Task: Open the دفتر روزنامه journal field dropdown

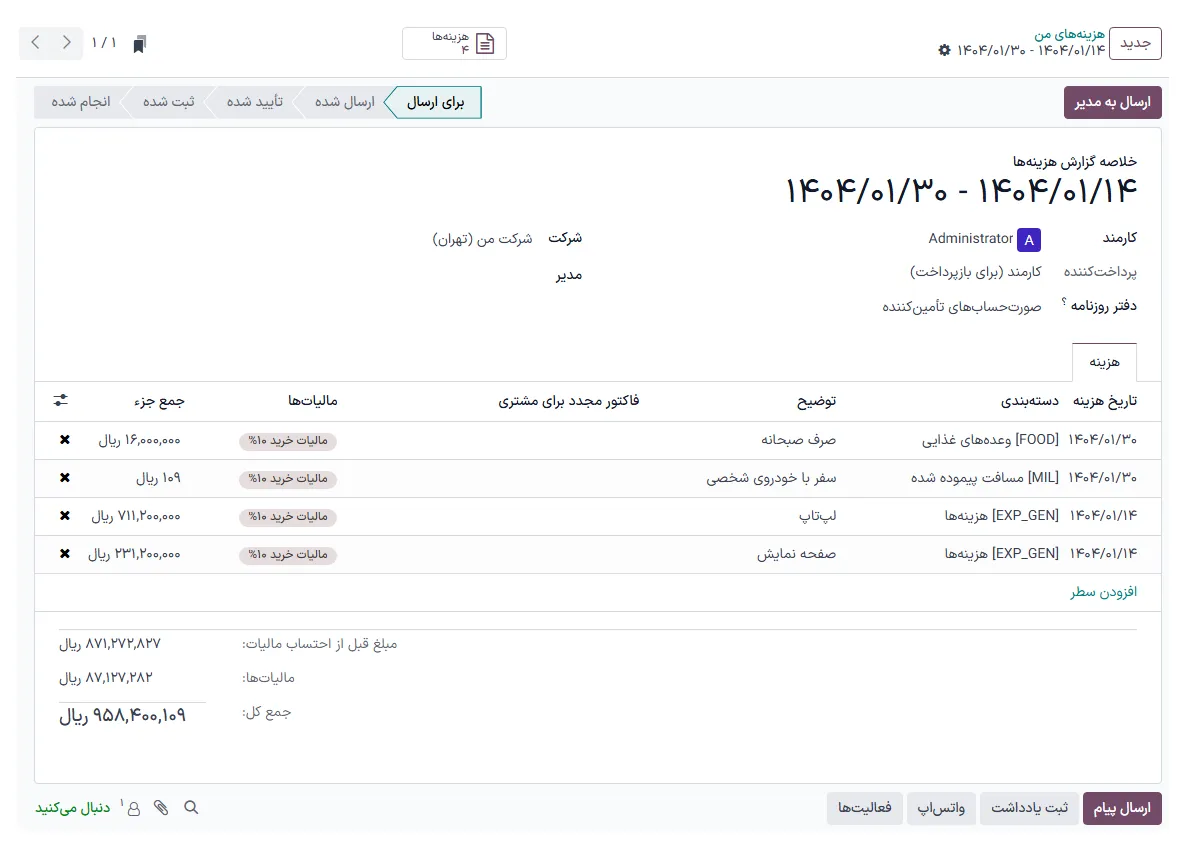Action: (x=961, y=307)
